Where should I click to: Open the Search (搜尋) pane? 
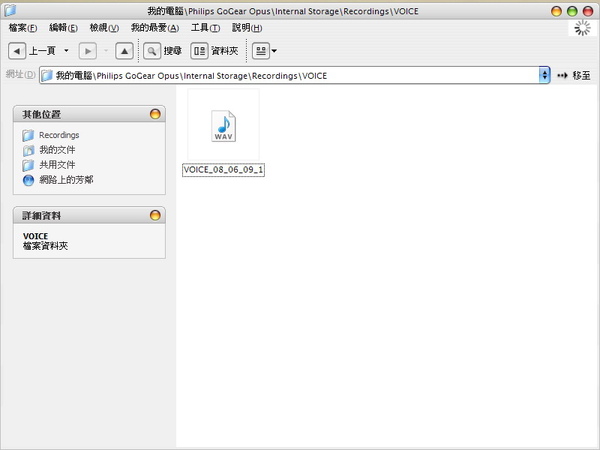pyautogui.click(x=163, y=51)
